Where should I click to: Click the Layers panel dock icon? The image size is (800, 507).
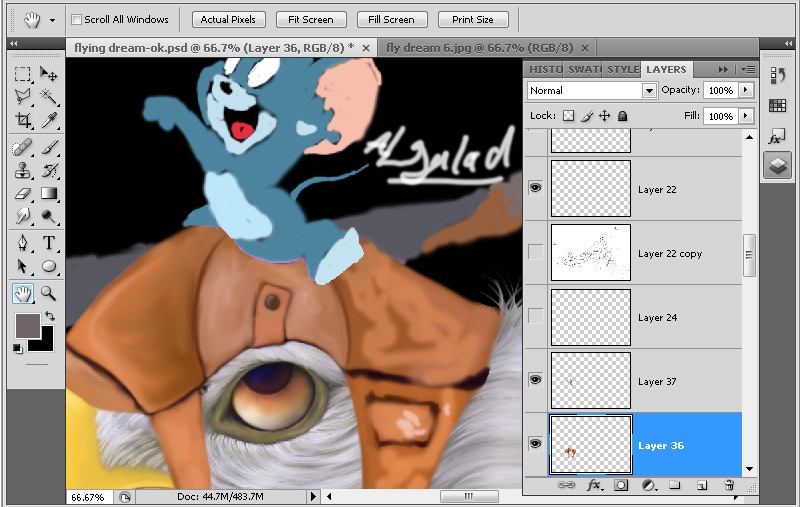point(778,166)
